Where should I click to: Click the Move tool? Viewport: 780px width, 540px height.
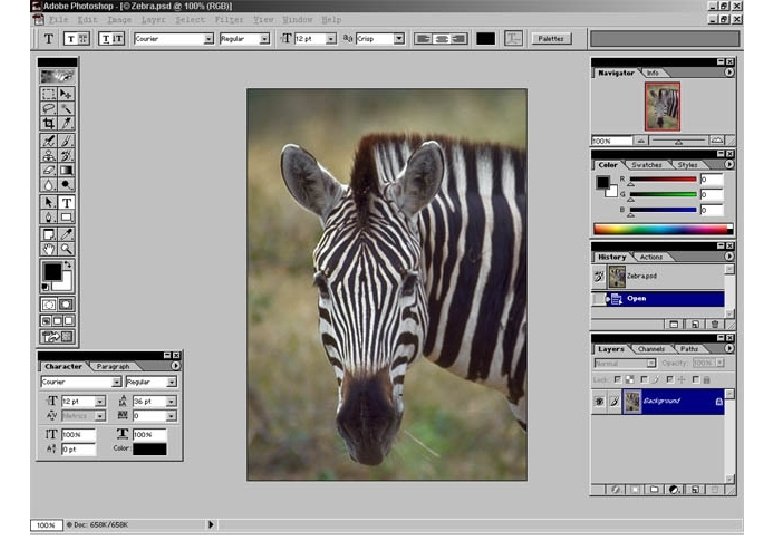pos(66,94)
